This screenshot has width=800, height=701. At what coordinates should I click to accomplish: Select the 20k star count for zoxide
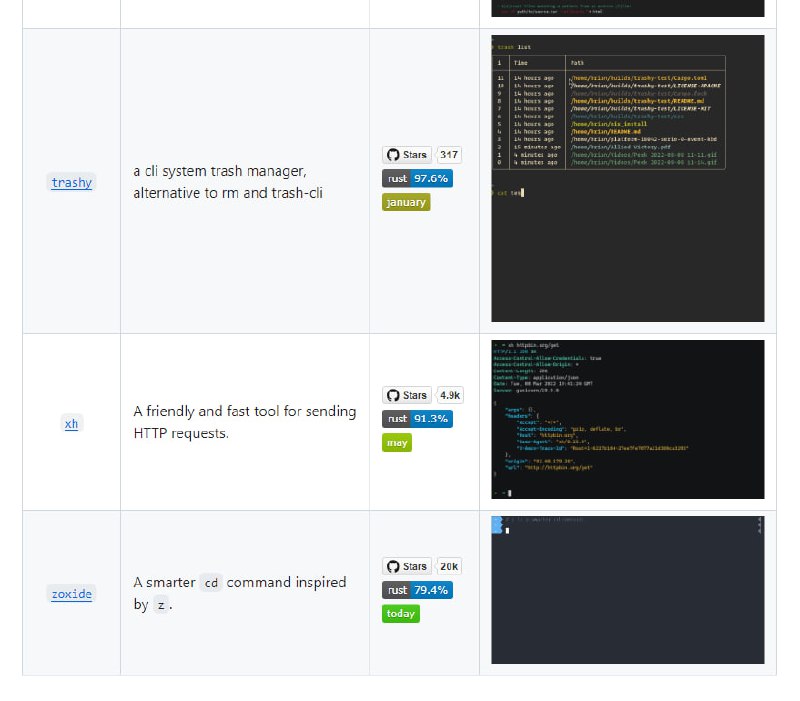tap(449, 566)
